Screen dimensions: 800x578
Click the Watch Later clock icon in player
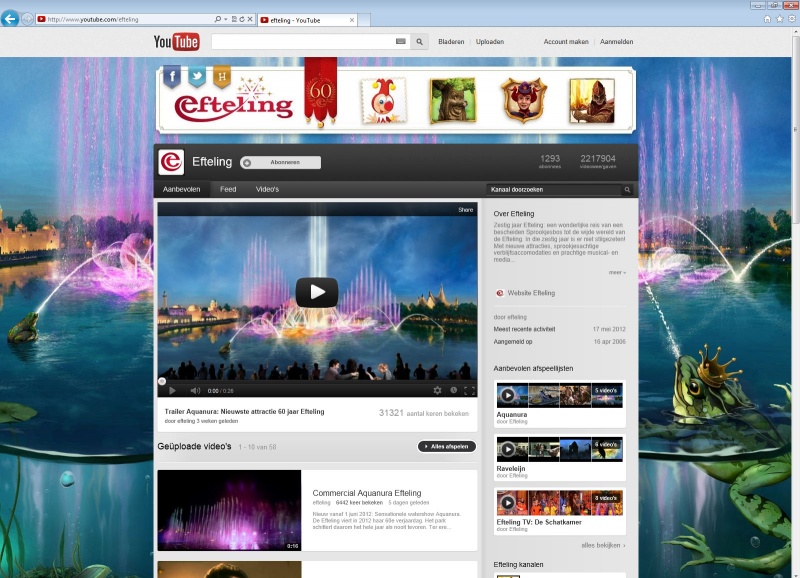[x=454, y=390]
